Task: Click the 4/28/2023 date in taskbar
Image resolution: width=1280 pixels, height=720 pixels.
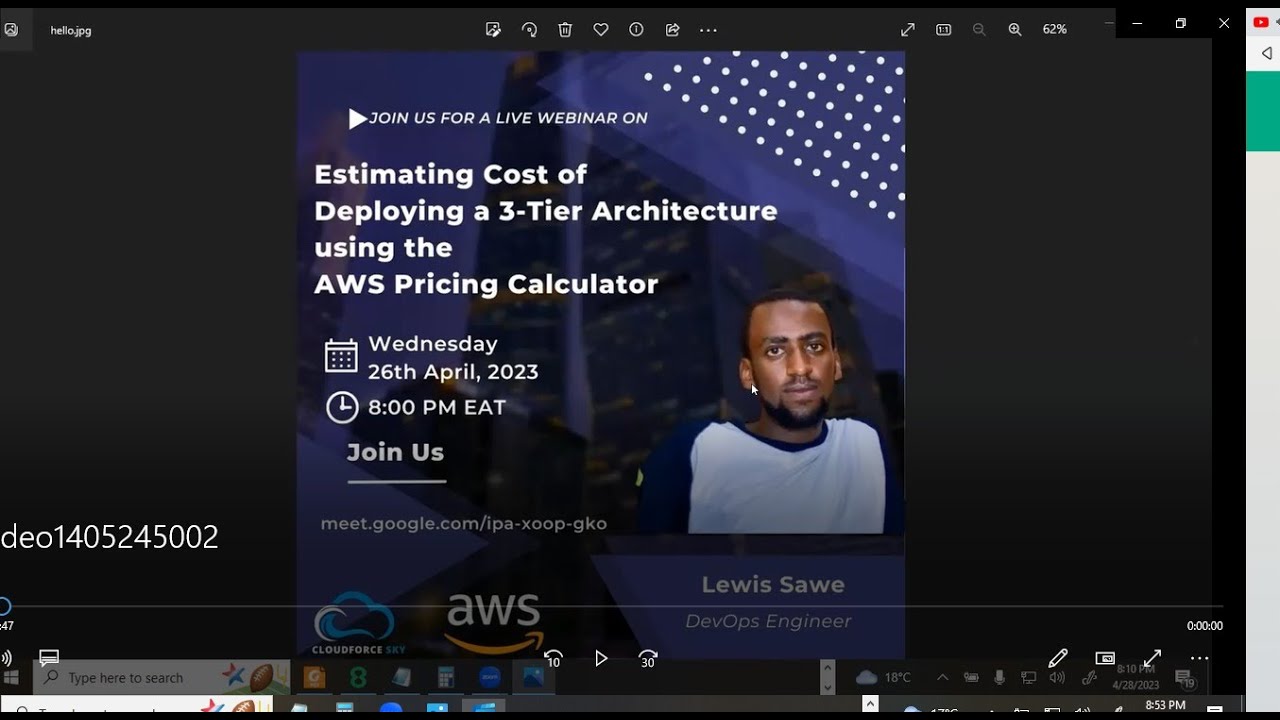Action: (1135, 685)
